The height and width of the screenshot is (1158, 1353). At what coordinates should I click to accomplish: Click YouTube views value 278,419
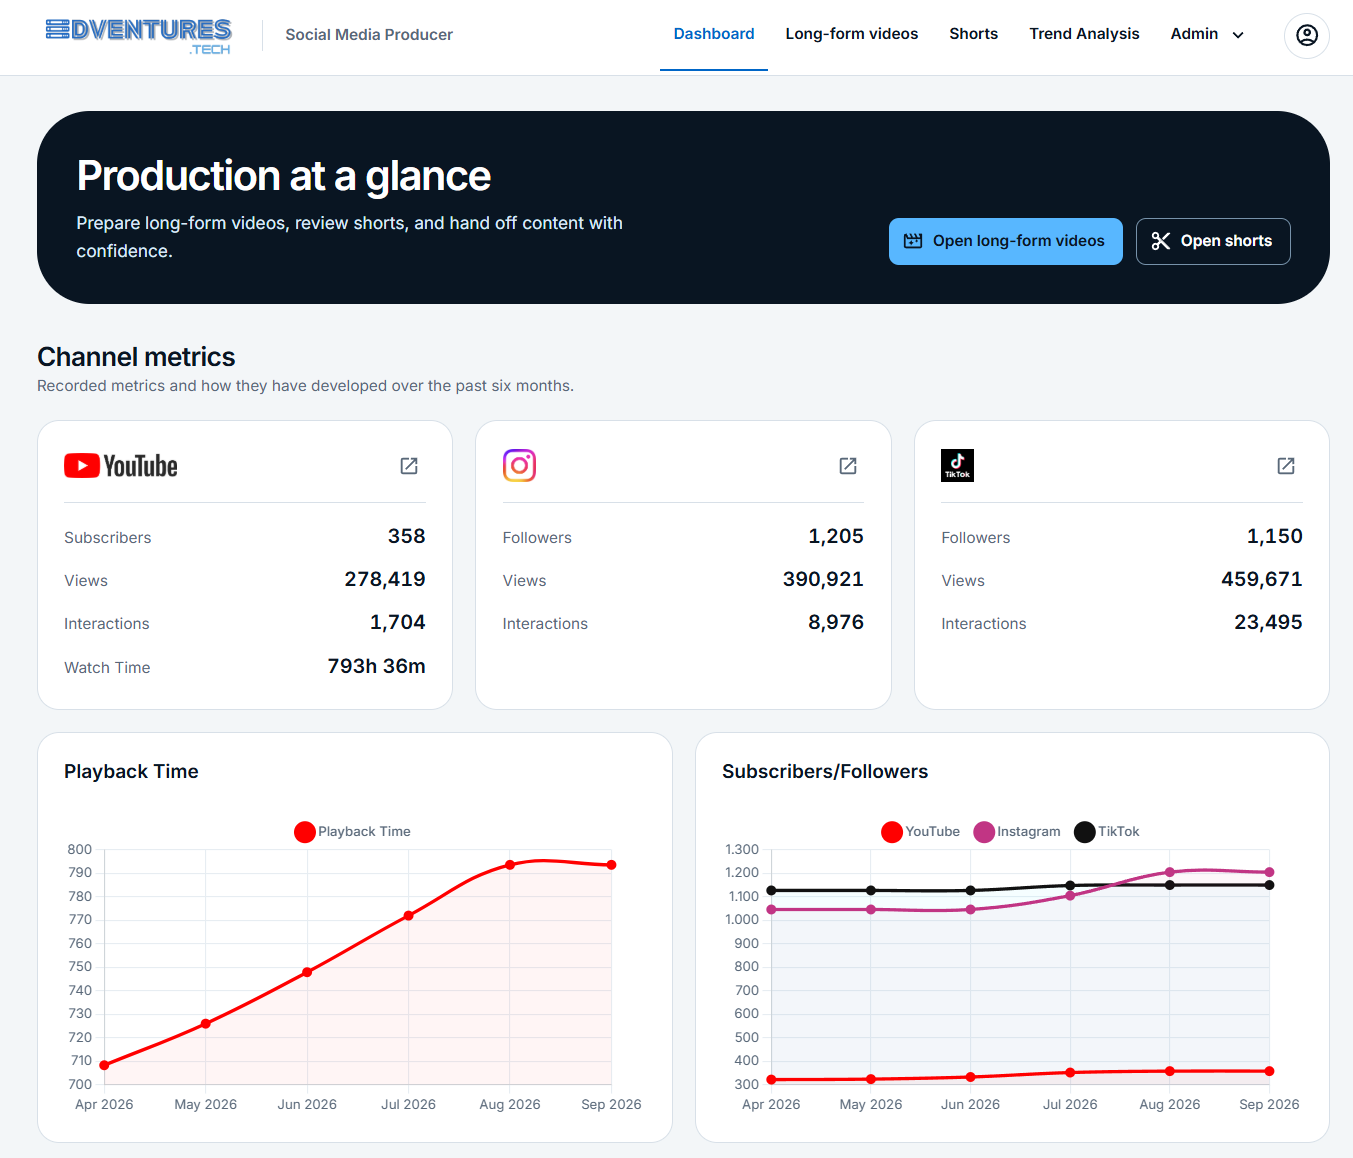[x=385, y=579]
